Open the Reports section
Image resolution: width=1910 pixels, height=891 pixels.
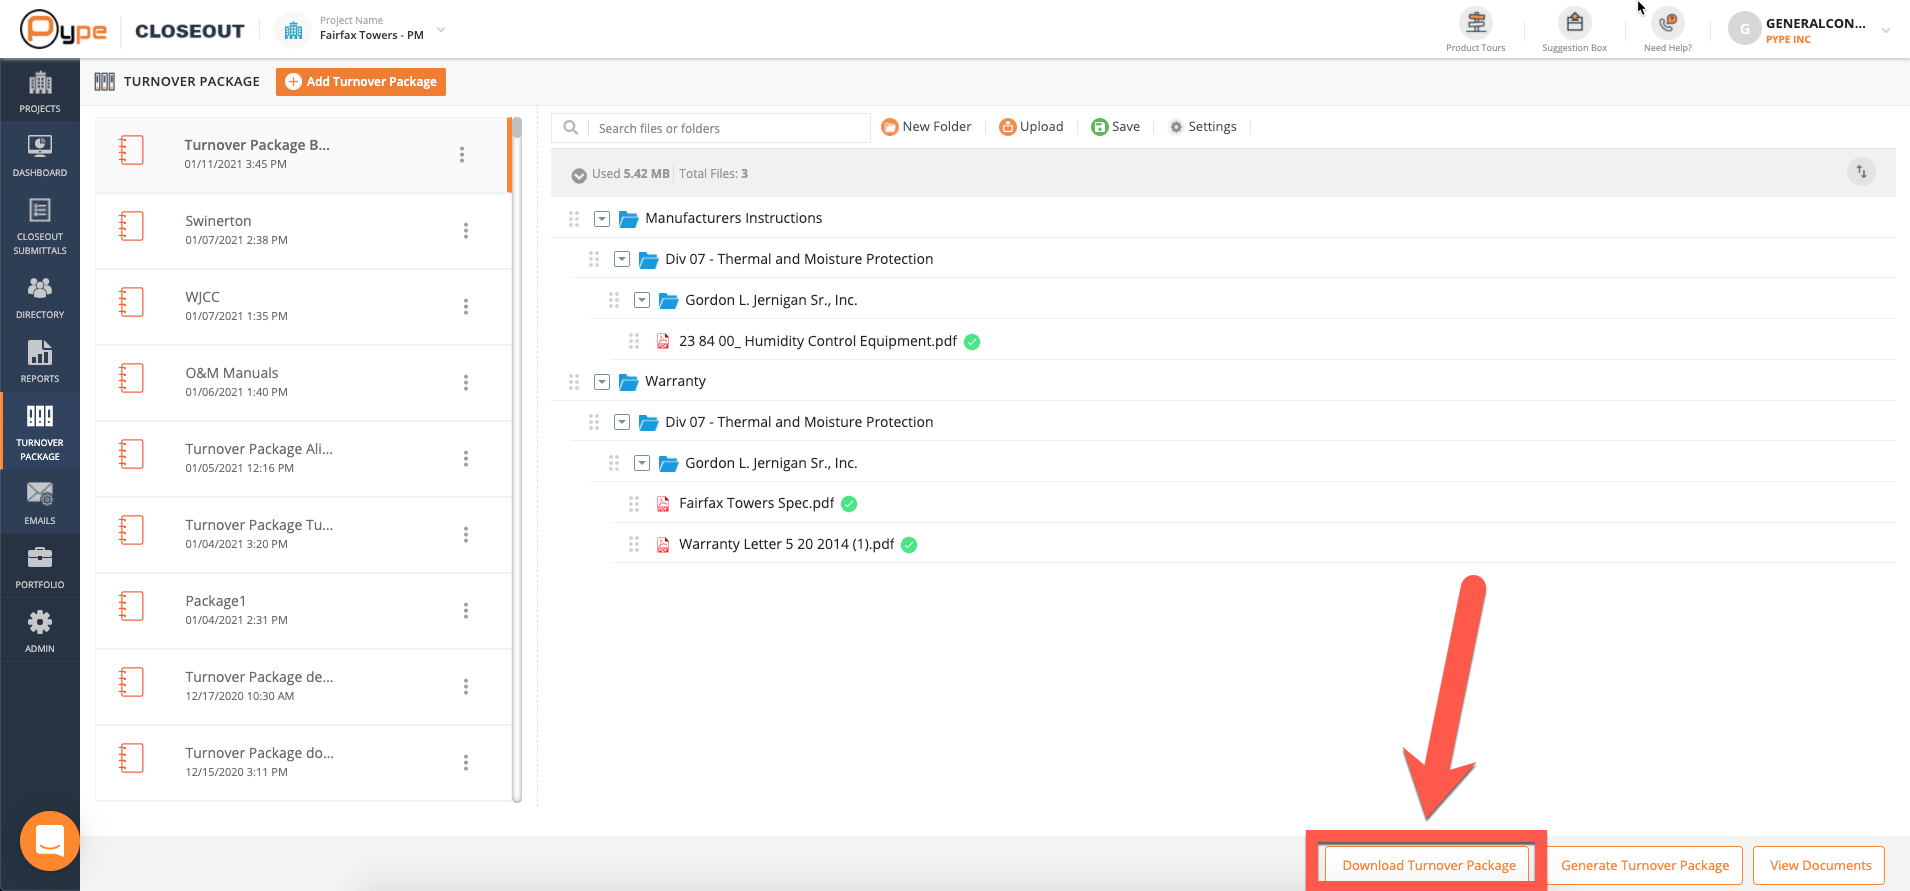coord(40,361)
